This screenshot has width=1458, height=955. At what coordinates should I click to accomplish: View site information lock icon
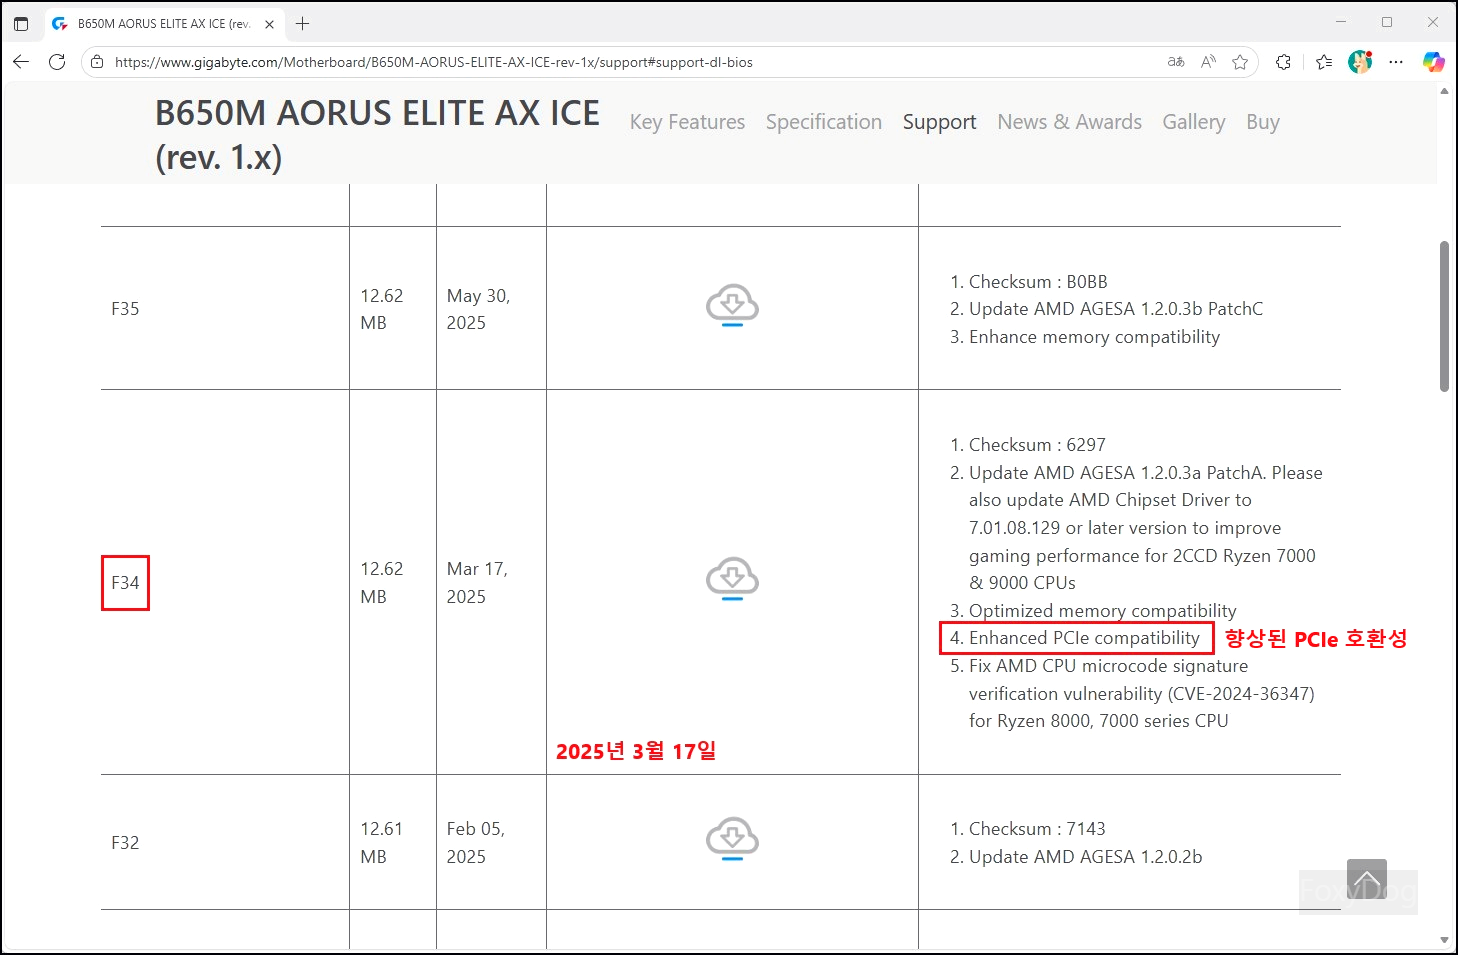[x=97, y=62]
